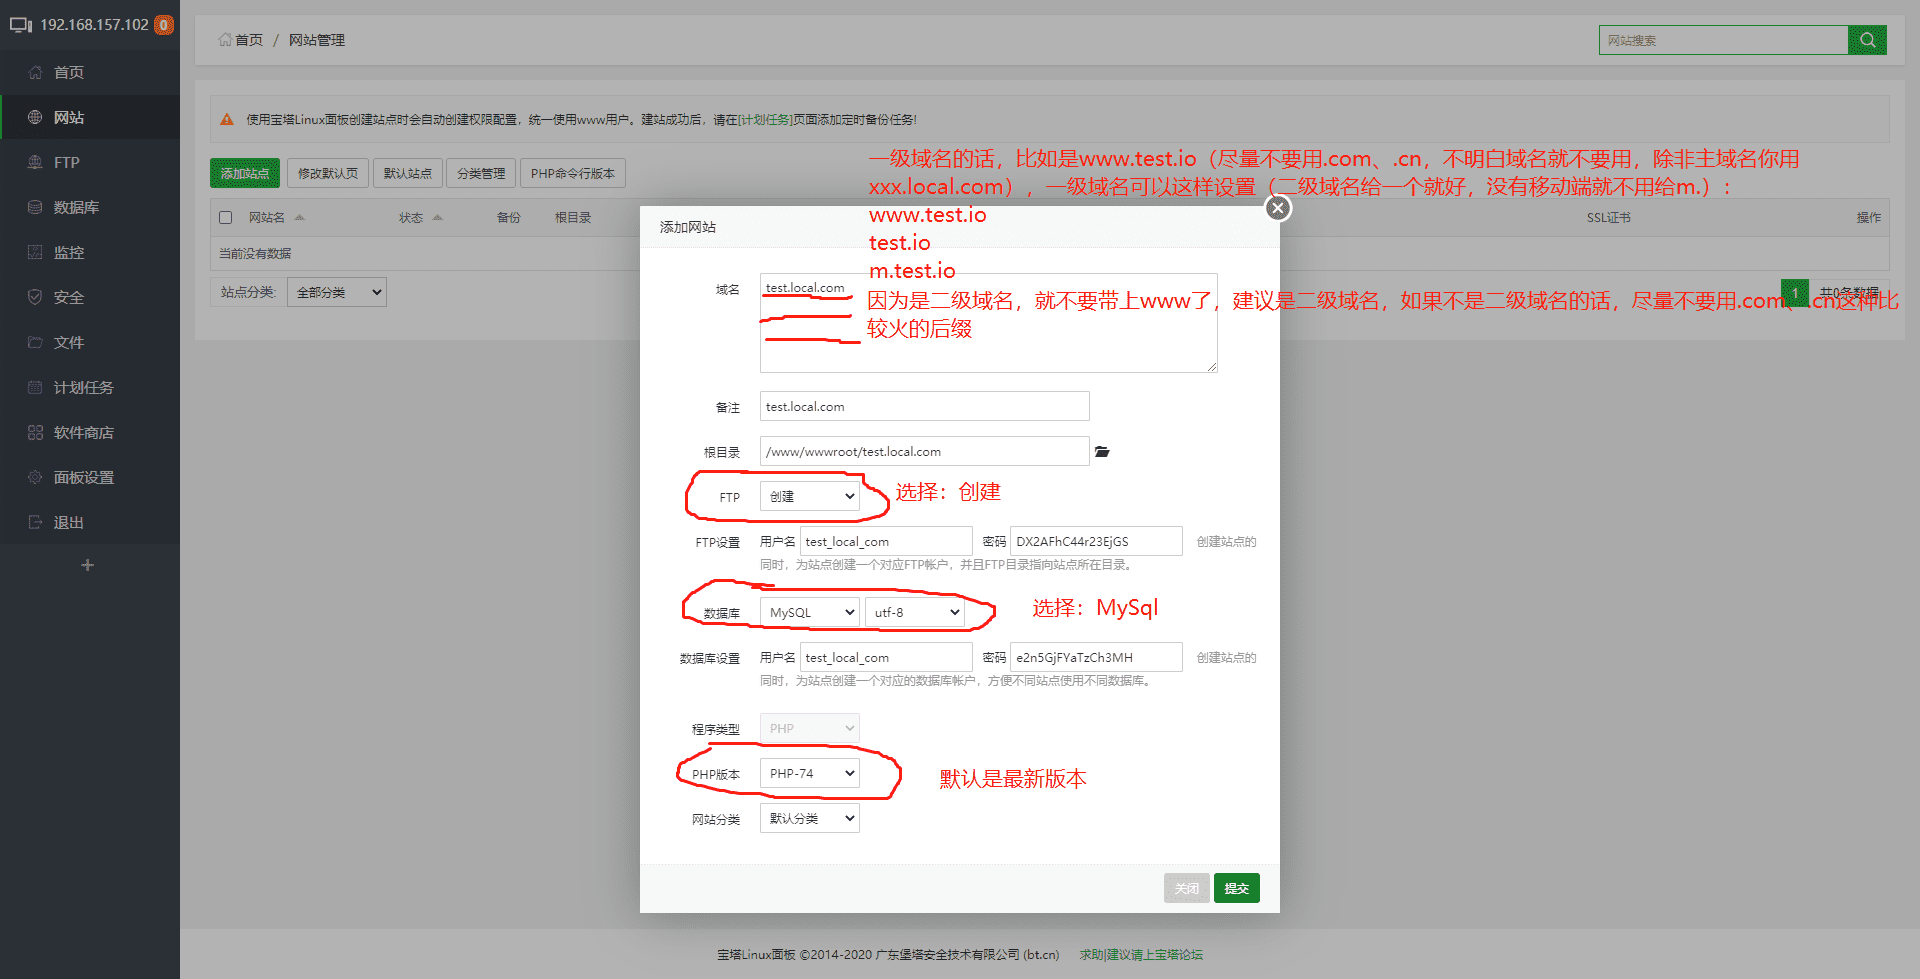This screenshot has width=1920, height=979.
Task: Click the green website search magnifier icon
Action: click(x=1867, y=40)
